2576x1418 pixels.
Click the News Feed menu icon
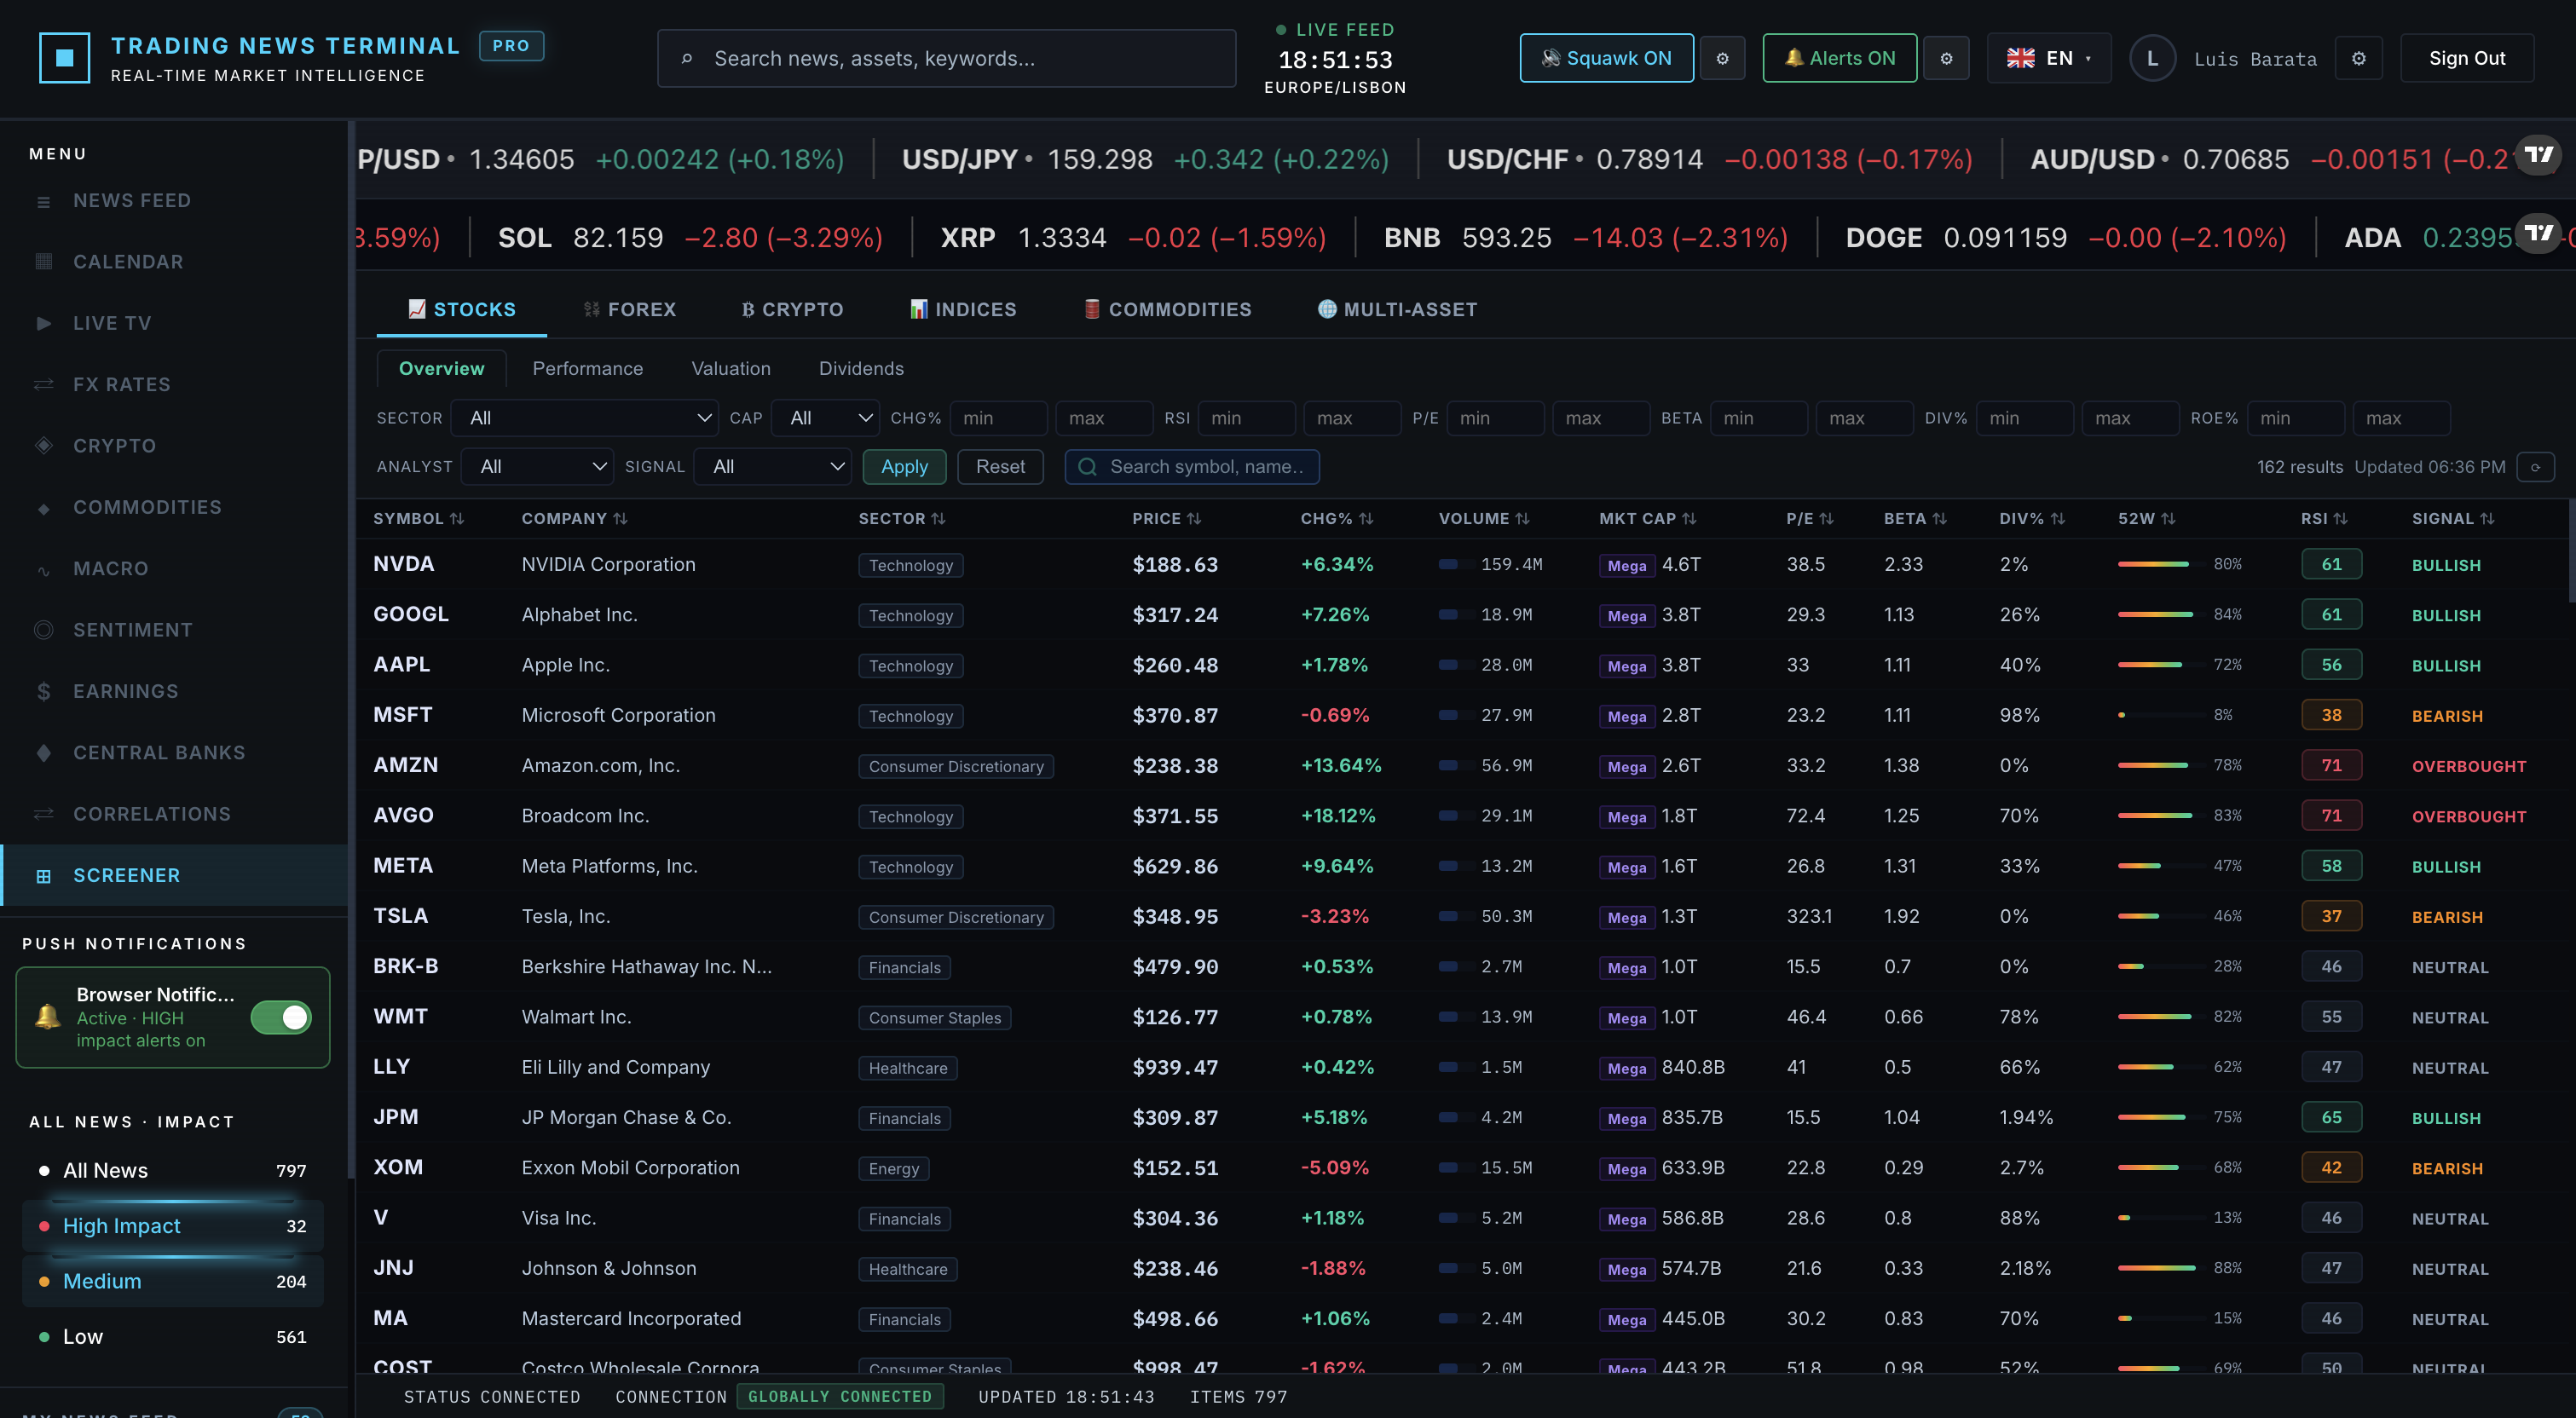[43, 201]
